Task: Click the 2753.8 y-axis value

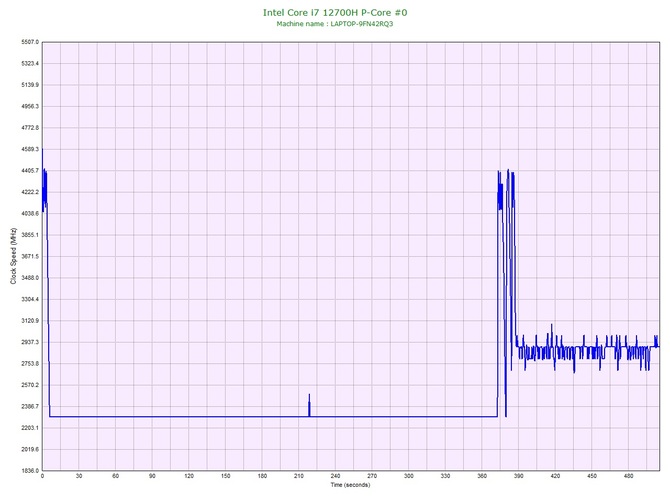Action: (30, 364)
